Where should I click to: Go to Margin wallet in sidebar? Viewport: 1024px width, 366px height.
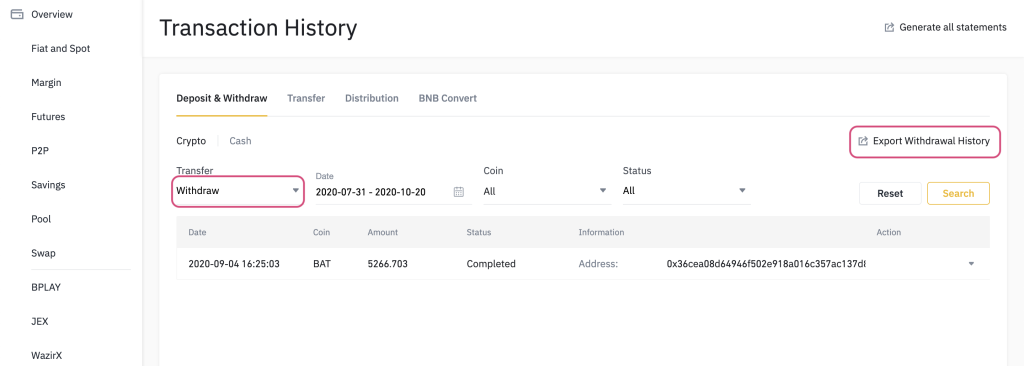(x=46, y=82)
